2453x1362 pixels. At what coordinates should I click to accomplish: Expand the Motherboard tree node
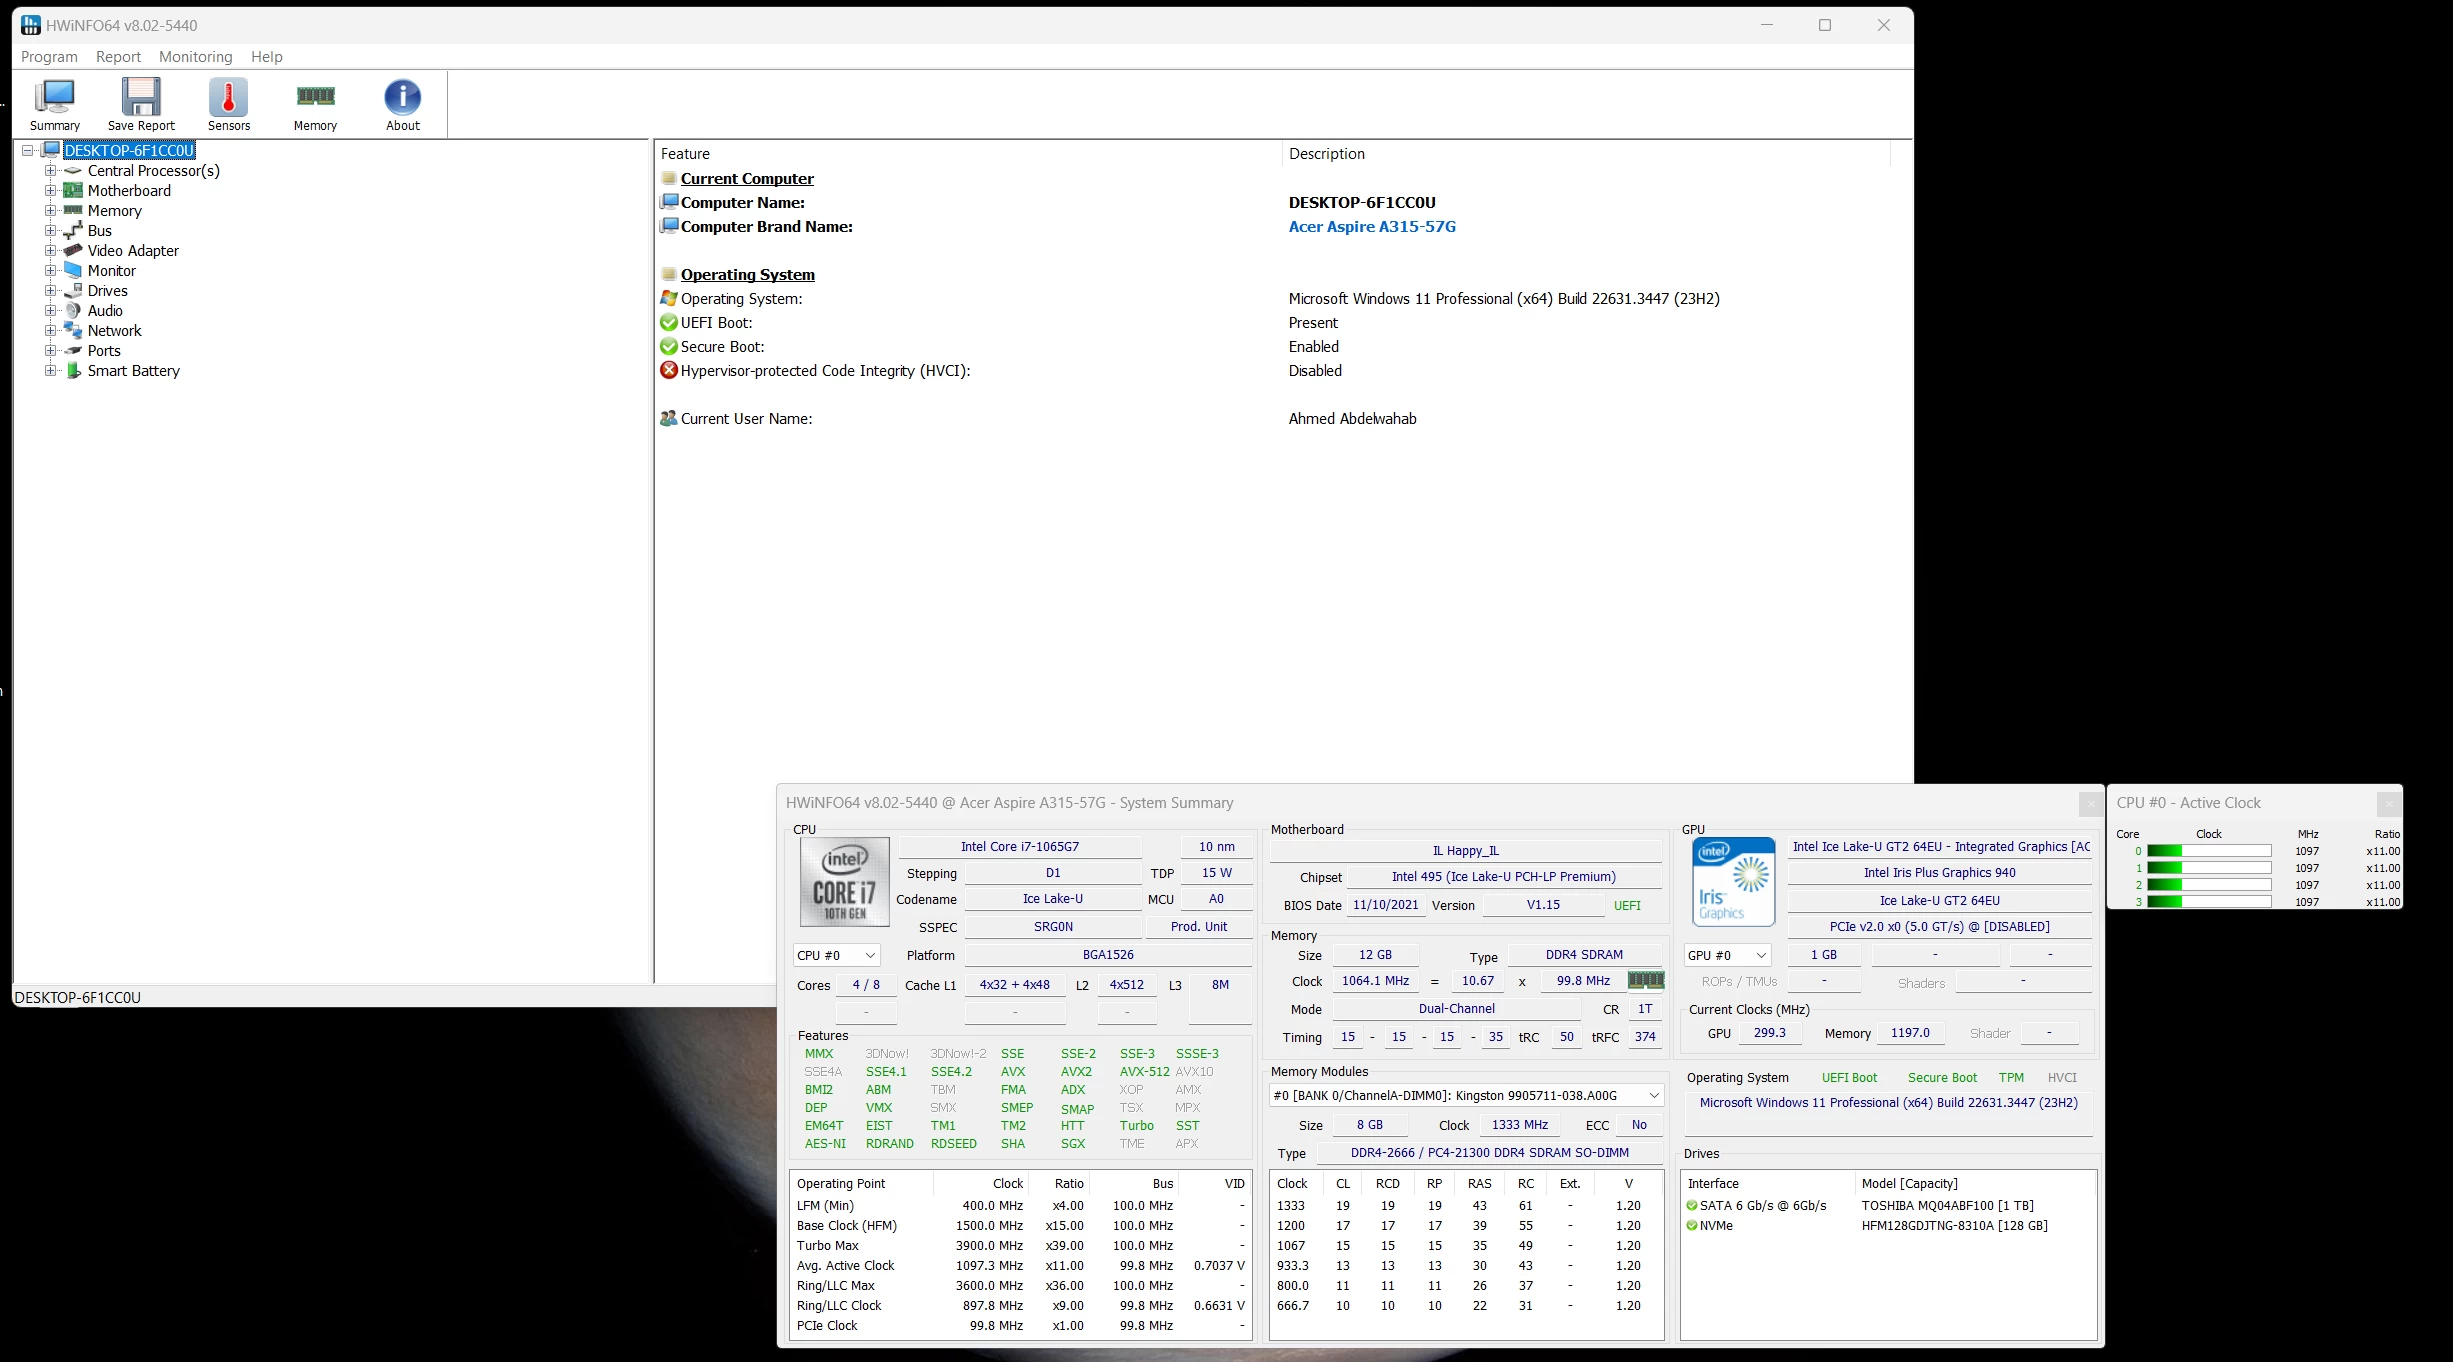[50, 191]
